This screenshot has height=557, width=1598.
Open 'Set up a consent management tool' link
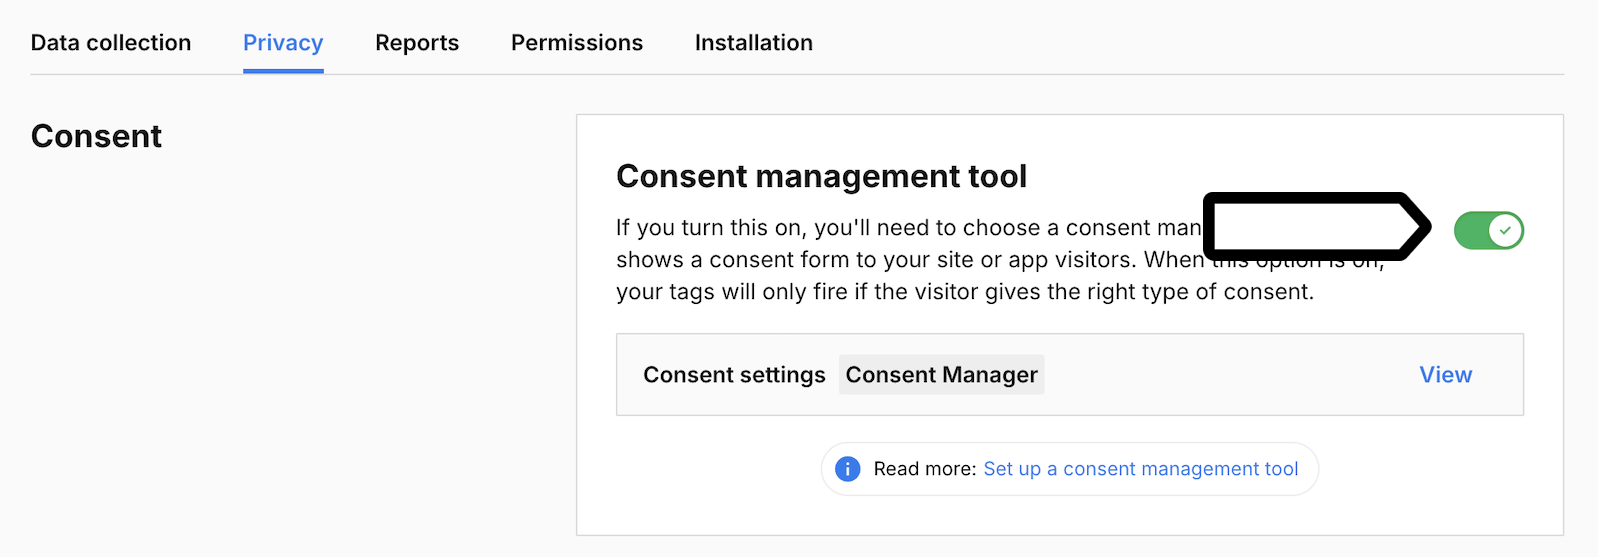(1141, 469)
